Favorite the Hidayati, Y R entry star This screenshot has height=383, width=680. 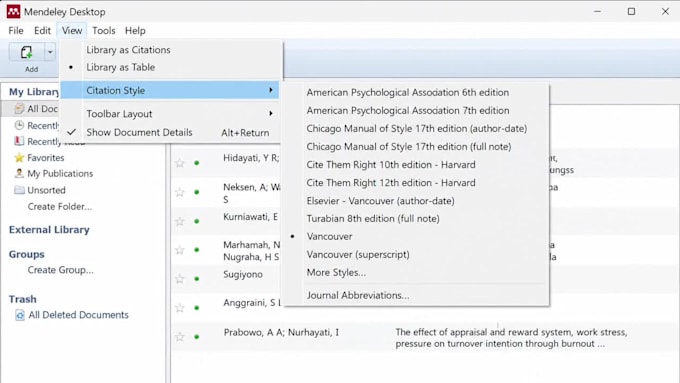tap(180, 163)
